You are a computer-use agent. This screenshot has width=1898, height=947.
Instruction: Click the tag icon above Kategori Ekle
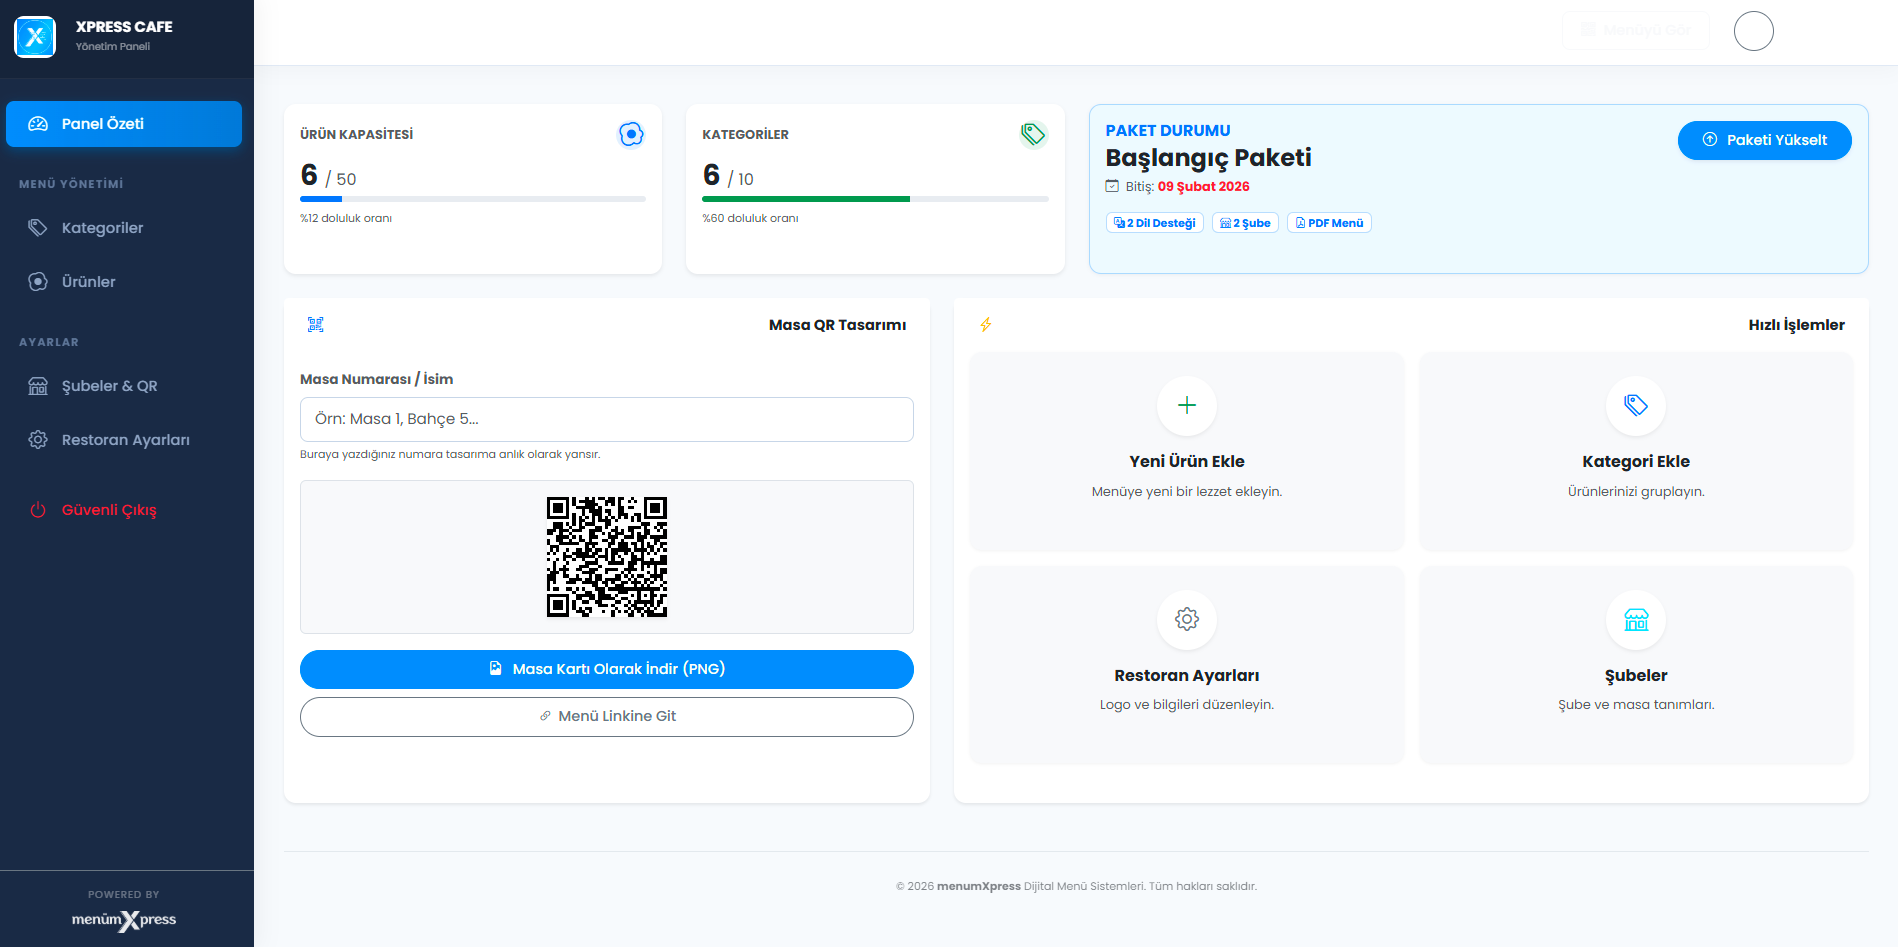(1635, 405)
